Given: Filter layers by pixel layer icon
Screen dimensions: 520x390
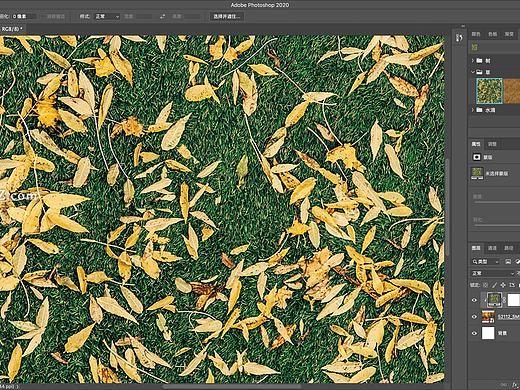Looking at the screenshot, I should (508, 262).
